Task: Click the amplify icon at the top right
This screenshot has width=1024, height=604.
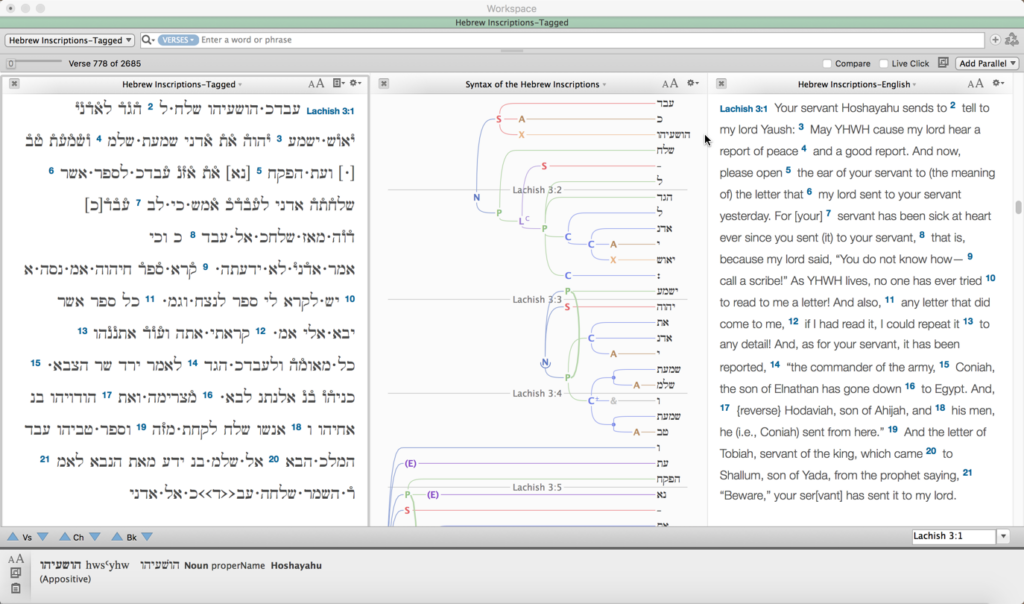Action: pos(1009,40)
